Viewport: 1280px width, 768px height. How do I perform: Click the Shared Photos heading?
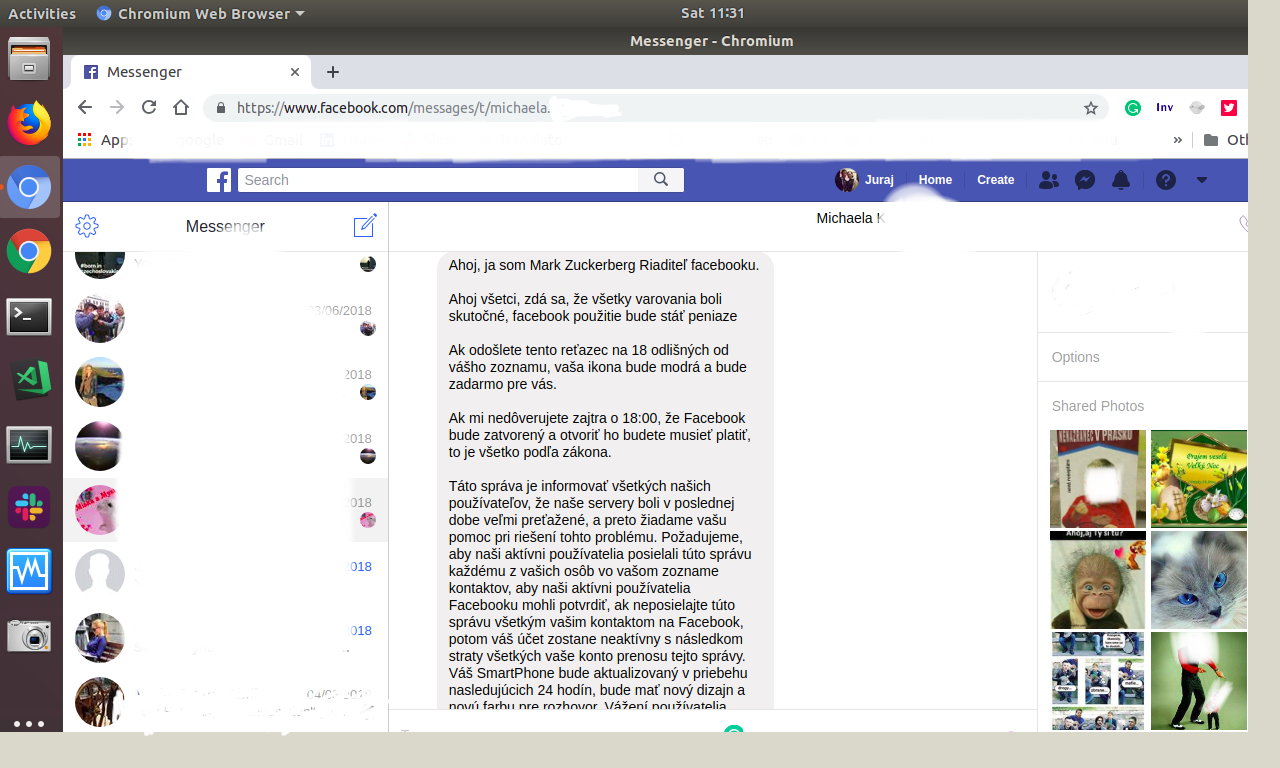tap(1098, 406)
